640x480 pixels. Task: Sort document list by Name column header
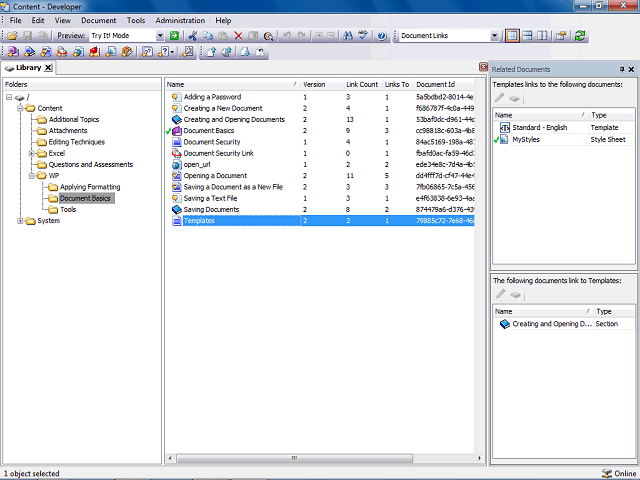click(x=233, y=84)
